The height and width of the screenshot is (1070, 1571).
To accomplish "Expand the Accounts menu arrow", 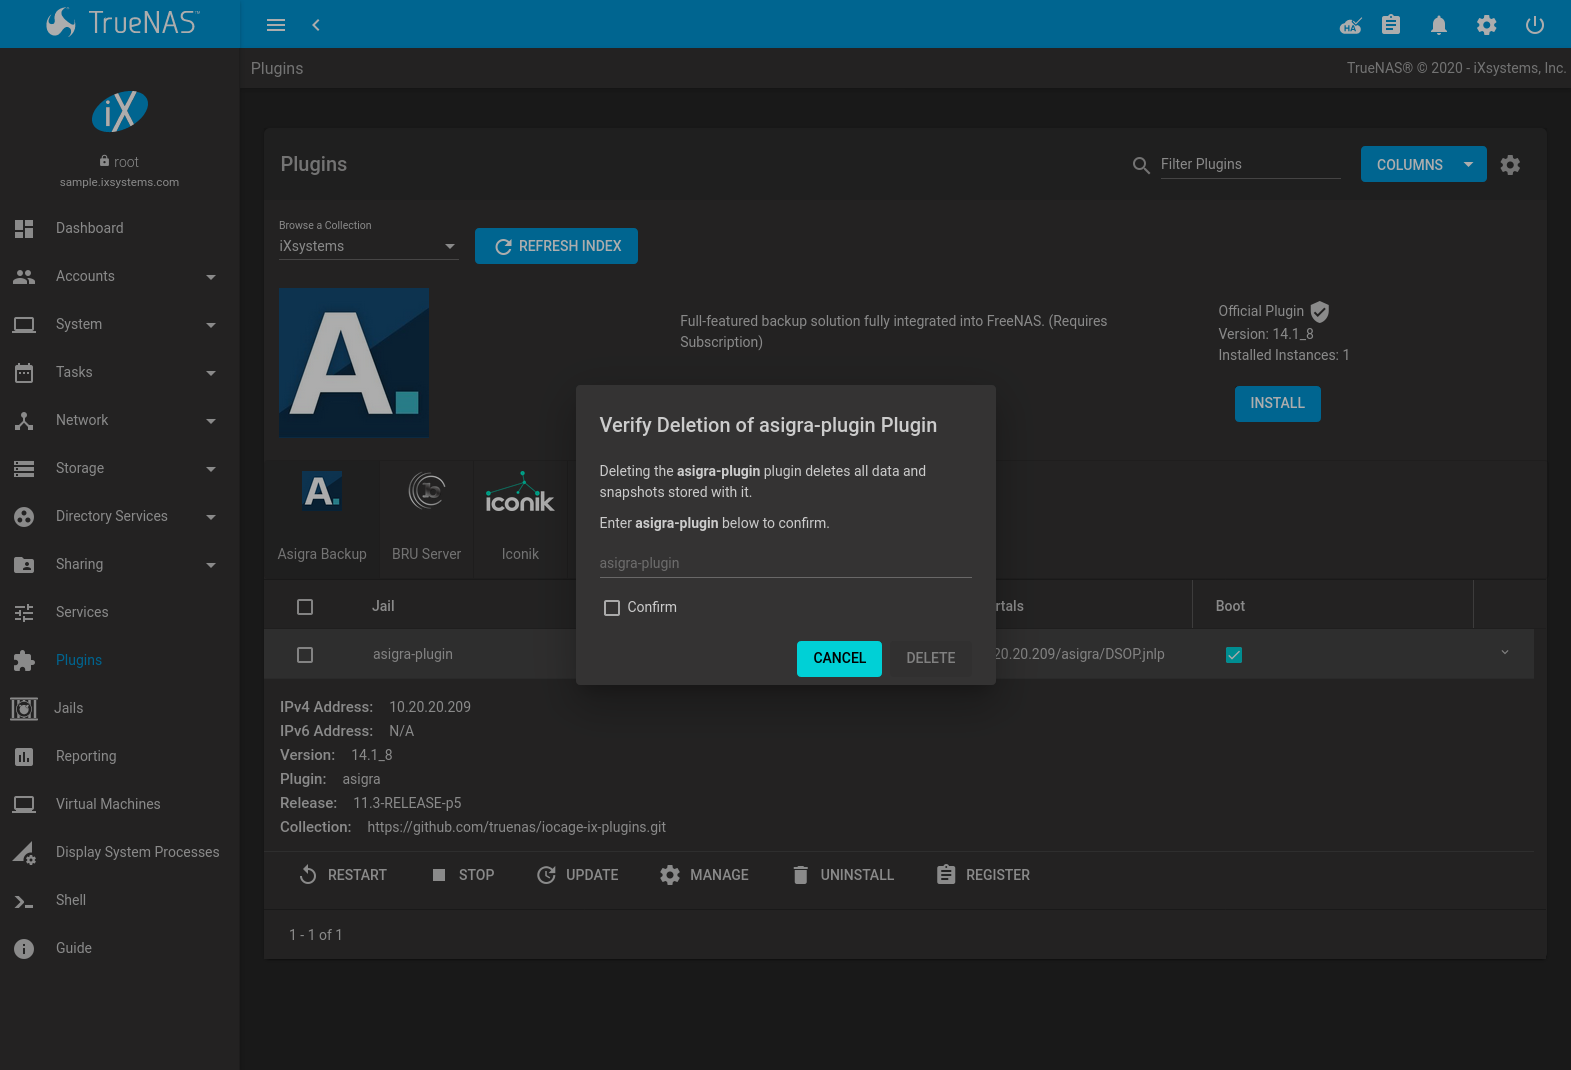I will pyautogui.click(x=211, y=277).
